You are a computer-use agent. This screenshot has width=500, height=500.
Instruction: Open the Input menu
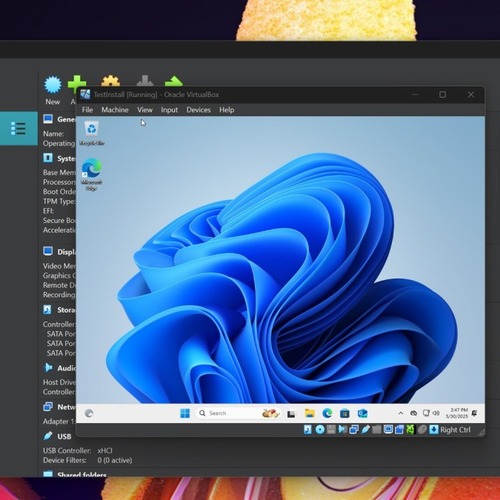[x=169, y=110]
